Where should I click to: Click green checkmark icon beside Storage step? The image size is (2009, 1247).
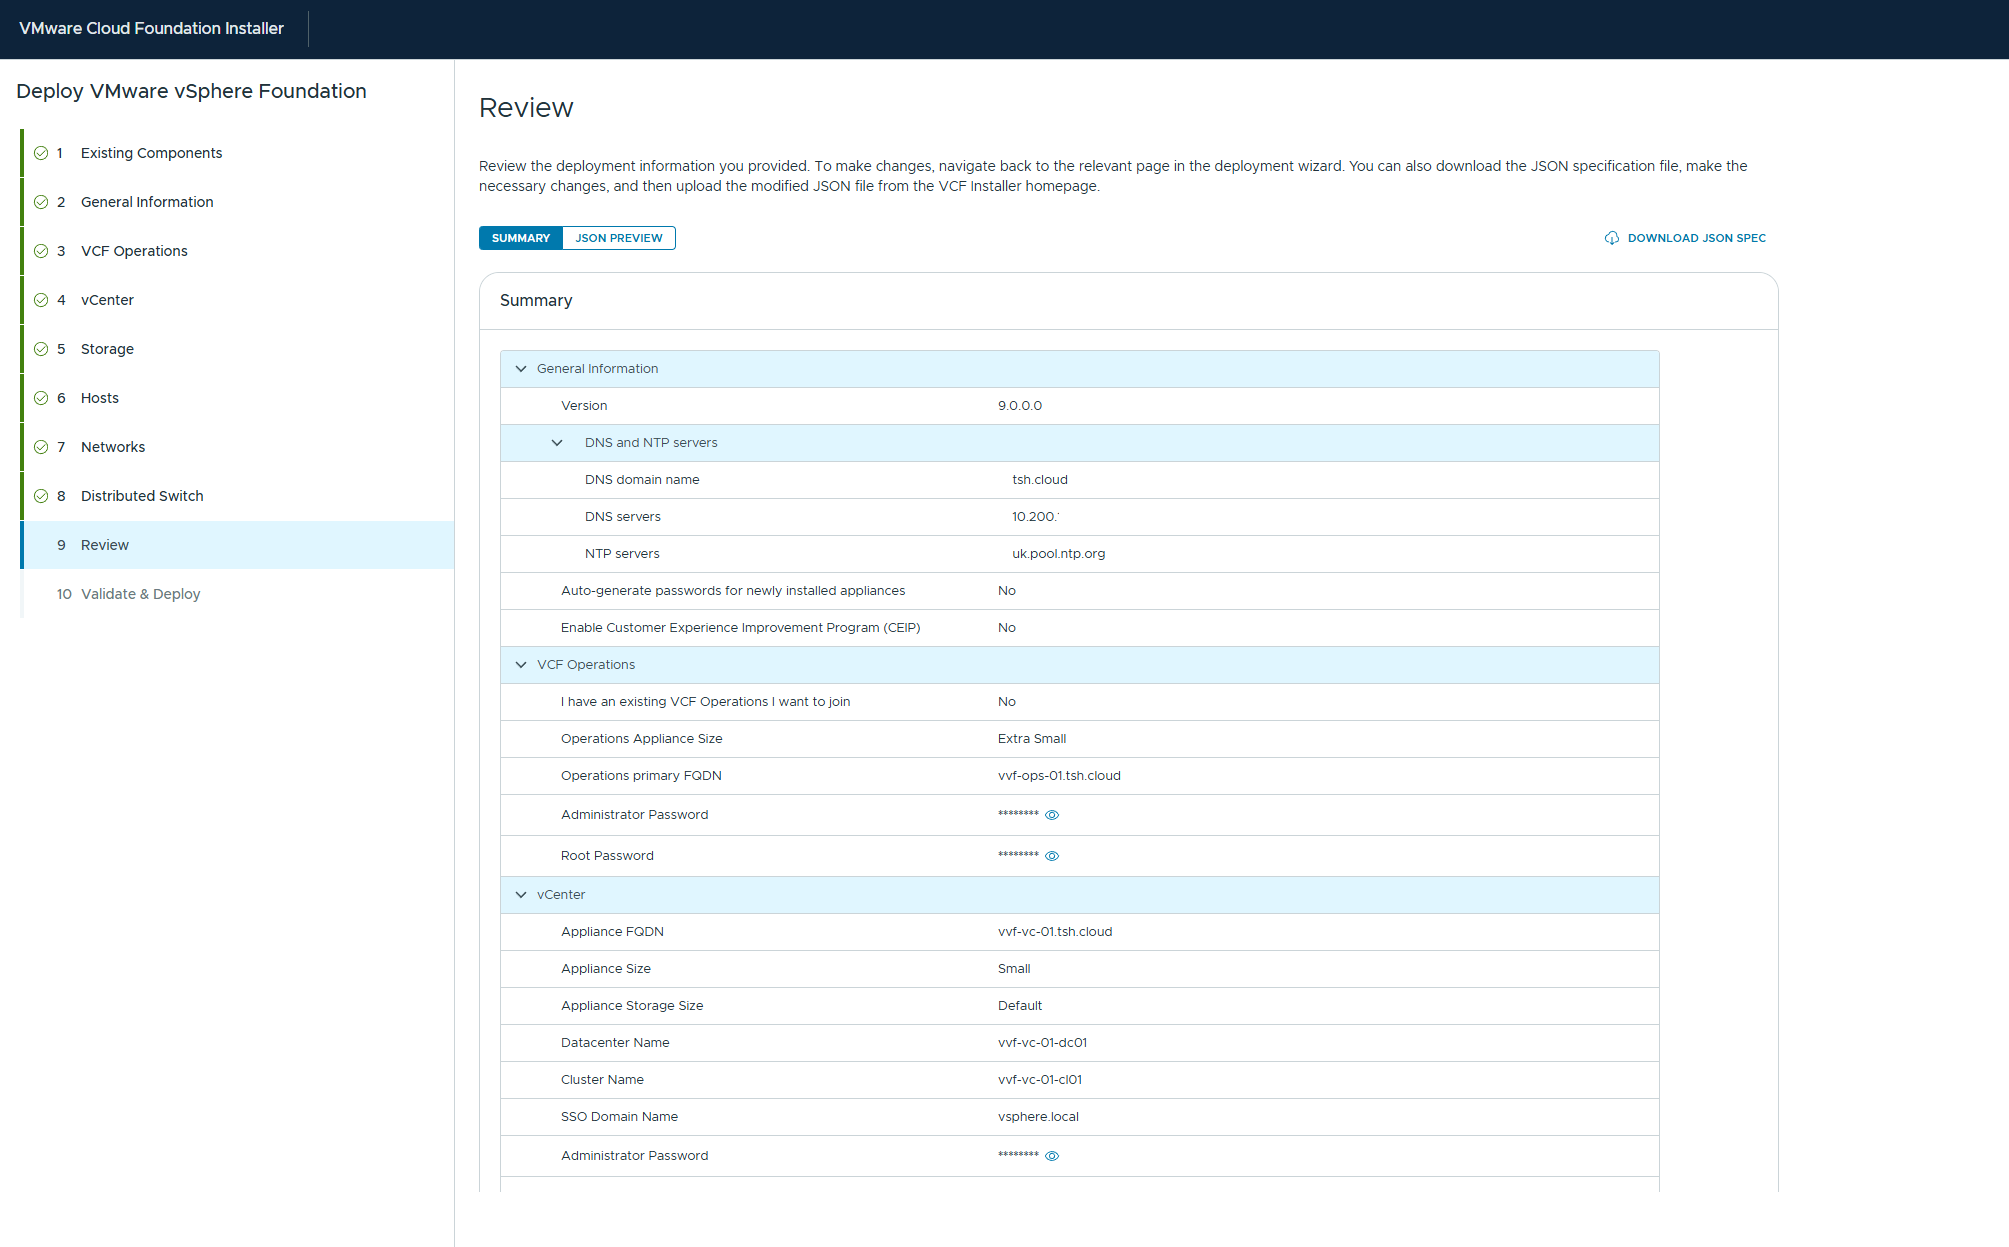click(41, 349)
